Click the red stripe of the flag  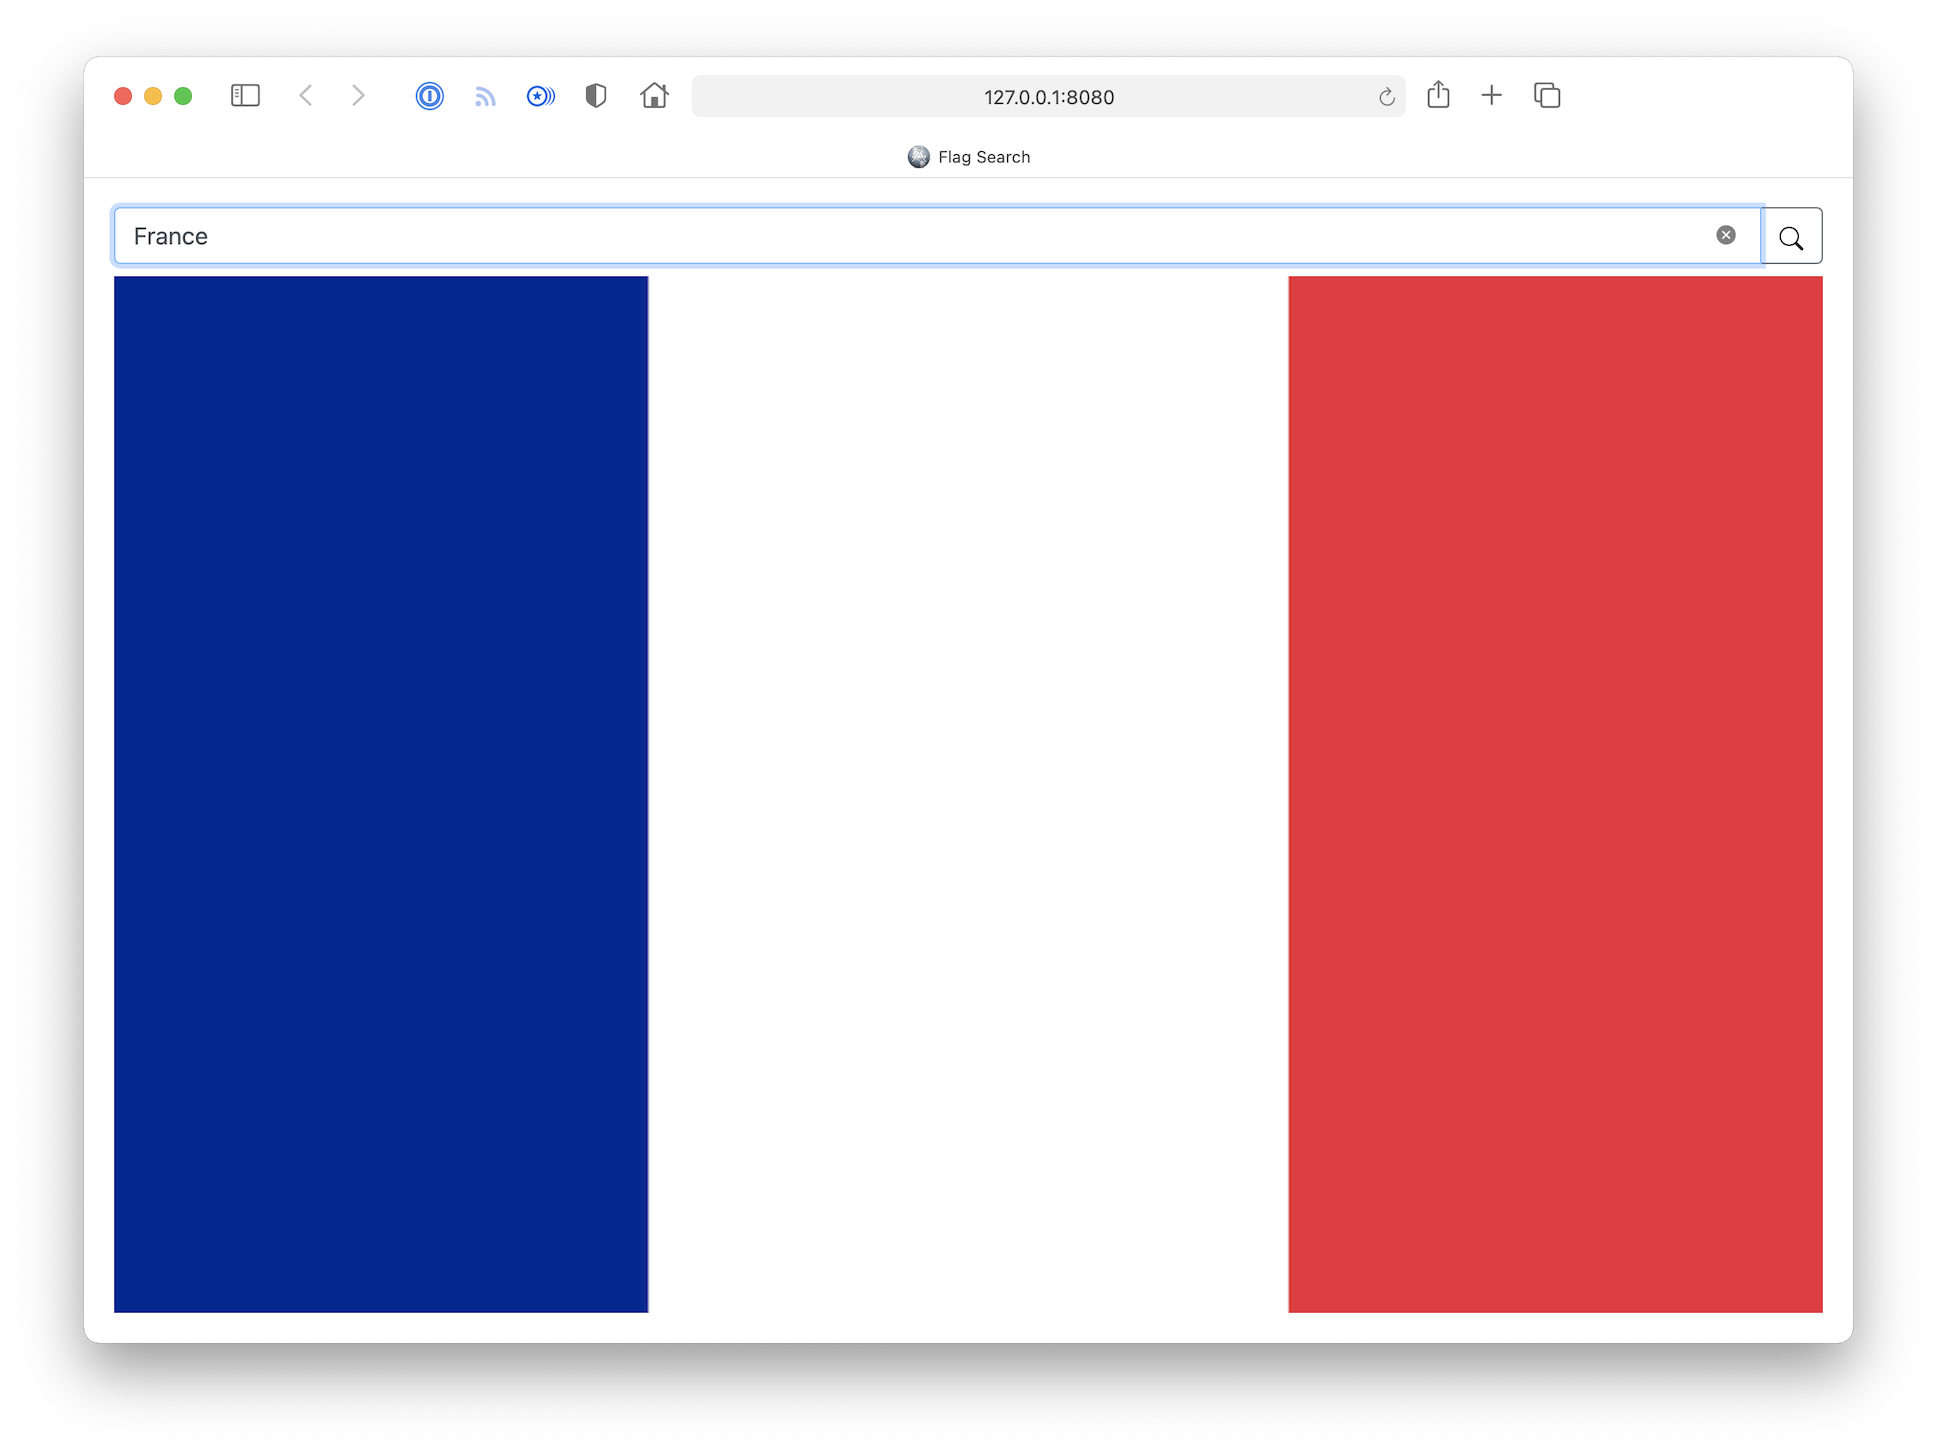[1555, 794]
